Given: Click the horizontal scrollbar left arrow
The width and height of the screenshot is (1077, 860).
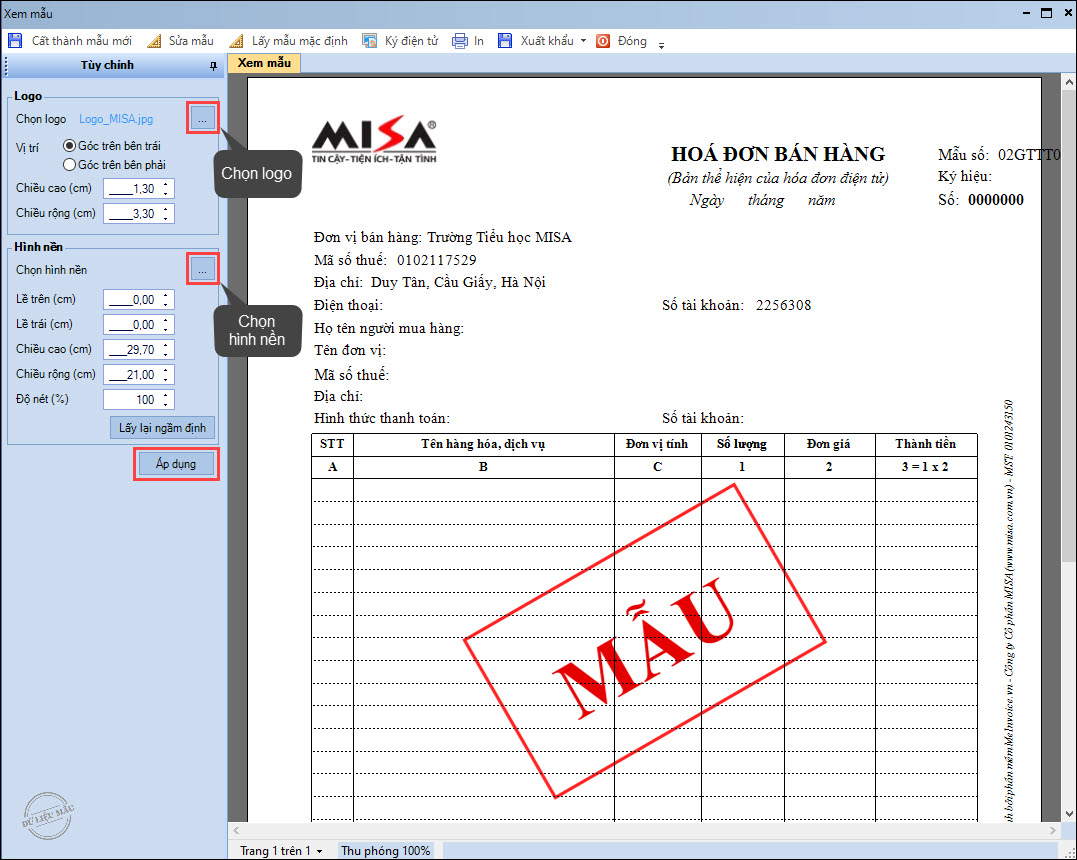Looking at the screenshot, I should (x=236, y=830).
